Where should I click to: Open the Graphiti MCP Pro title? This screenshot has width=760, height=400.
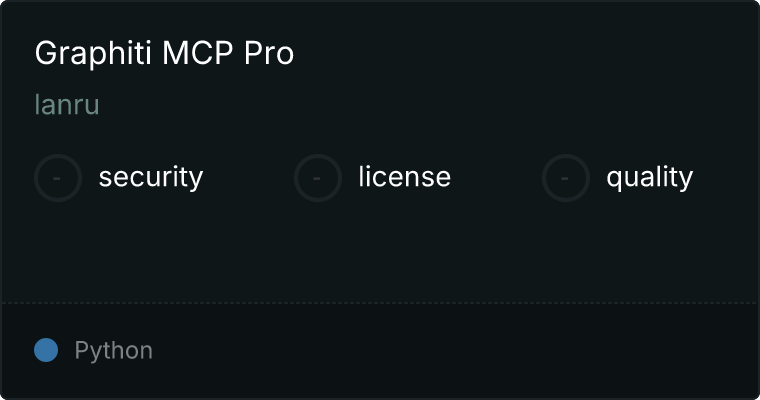pyautogui.click(x=164, y=53)
